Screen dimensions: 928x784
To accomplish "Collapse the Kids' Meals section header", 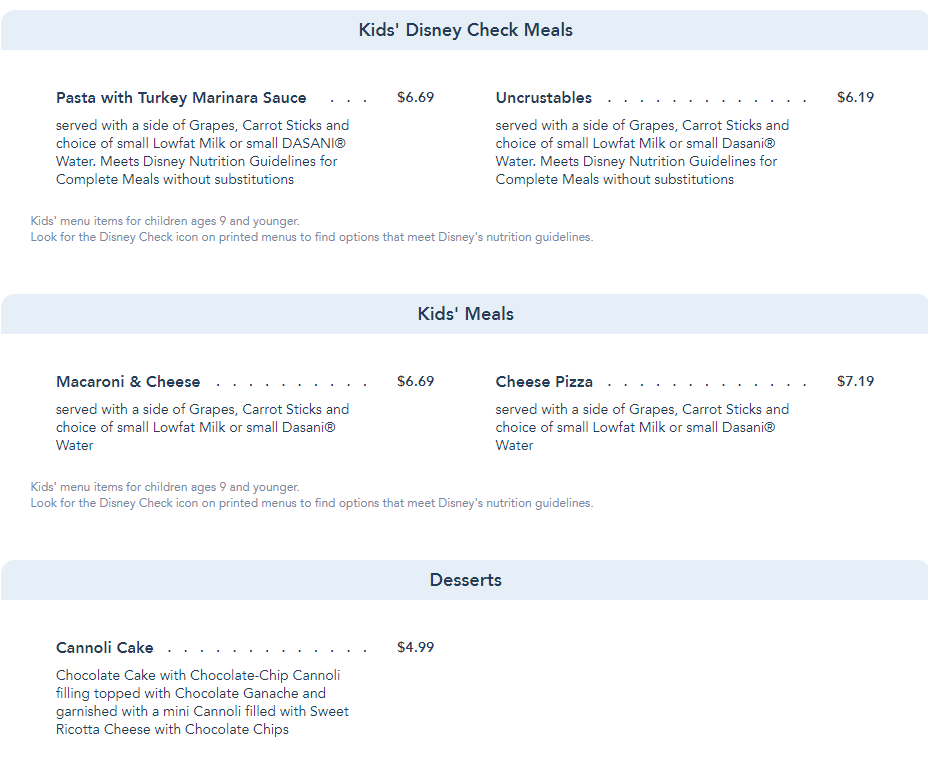I will coord(465,314).
